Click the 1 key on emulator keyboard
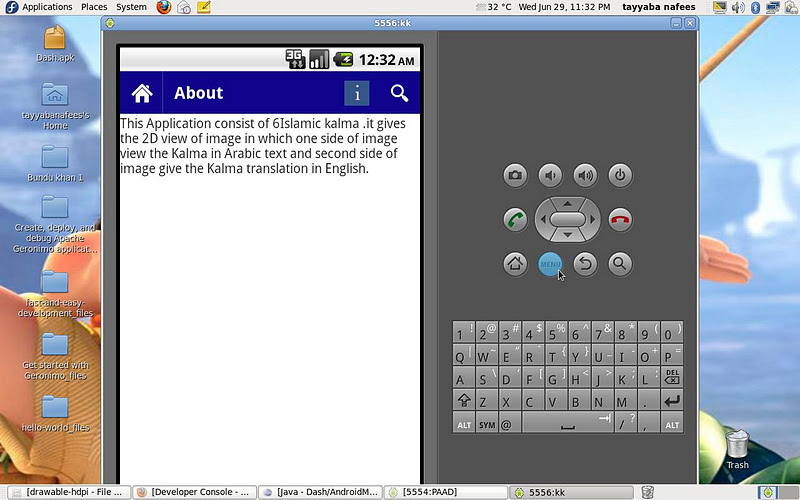Viewport: 800px width, 500px height. [464, 332]
